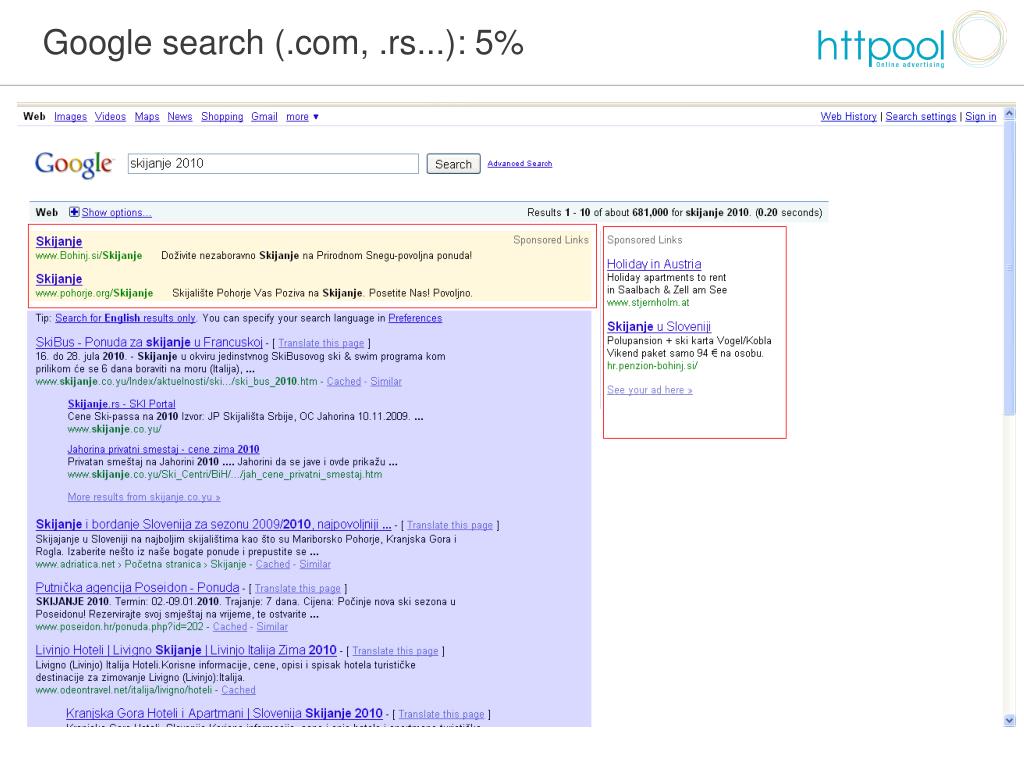Open 'Putnička agencija Poseidon - Ponuda' result
The width and height of the screenshot is (1024, 768).
137,587
